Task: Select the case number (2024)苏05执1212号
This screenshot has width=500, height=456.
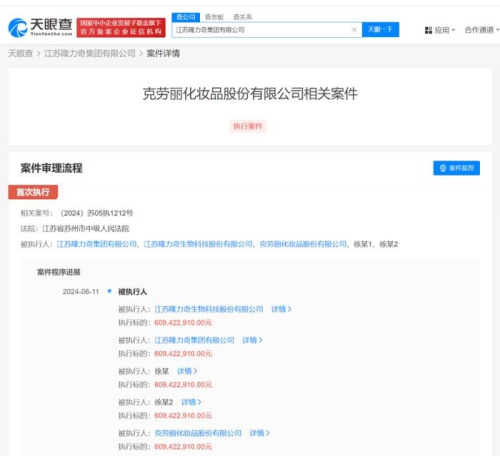Action: pyautogui.click(x=96, y=213)
